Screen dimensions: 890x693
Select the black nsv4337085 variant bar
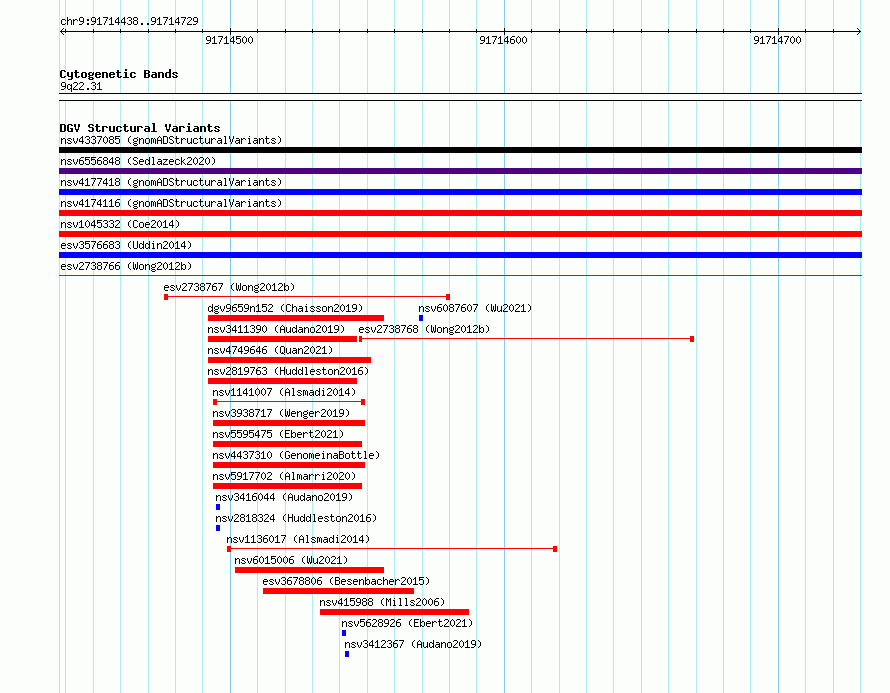pos(460,150)
